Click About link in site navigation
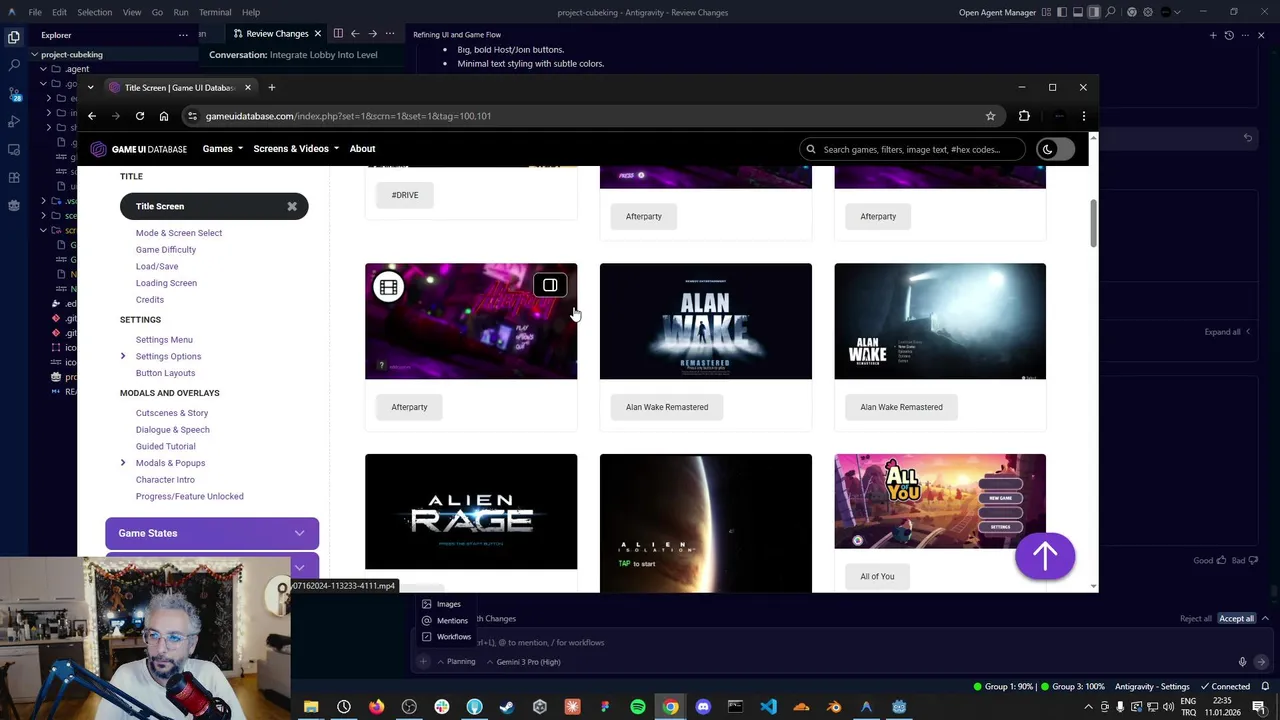1280x720 pixels. [362, 149]
